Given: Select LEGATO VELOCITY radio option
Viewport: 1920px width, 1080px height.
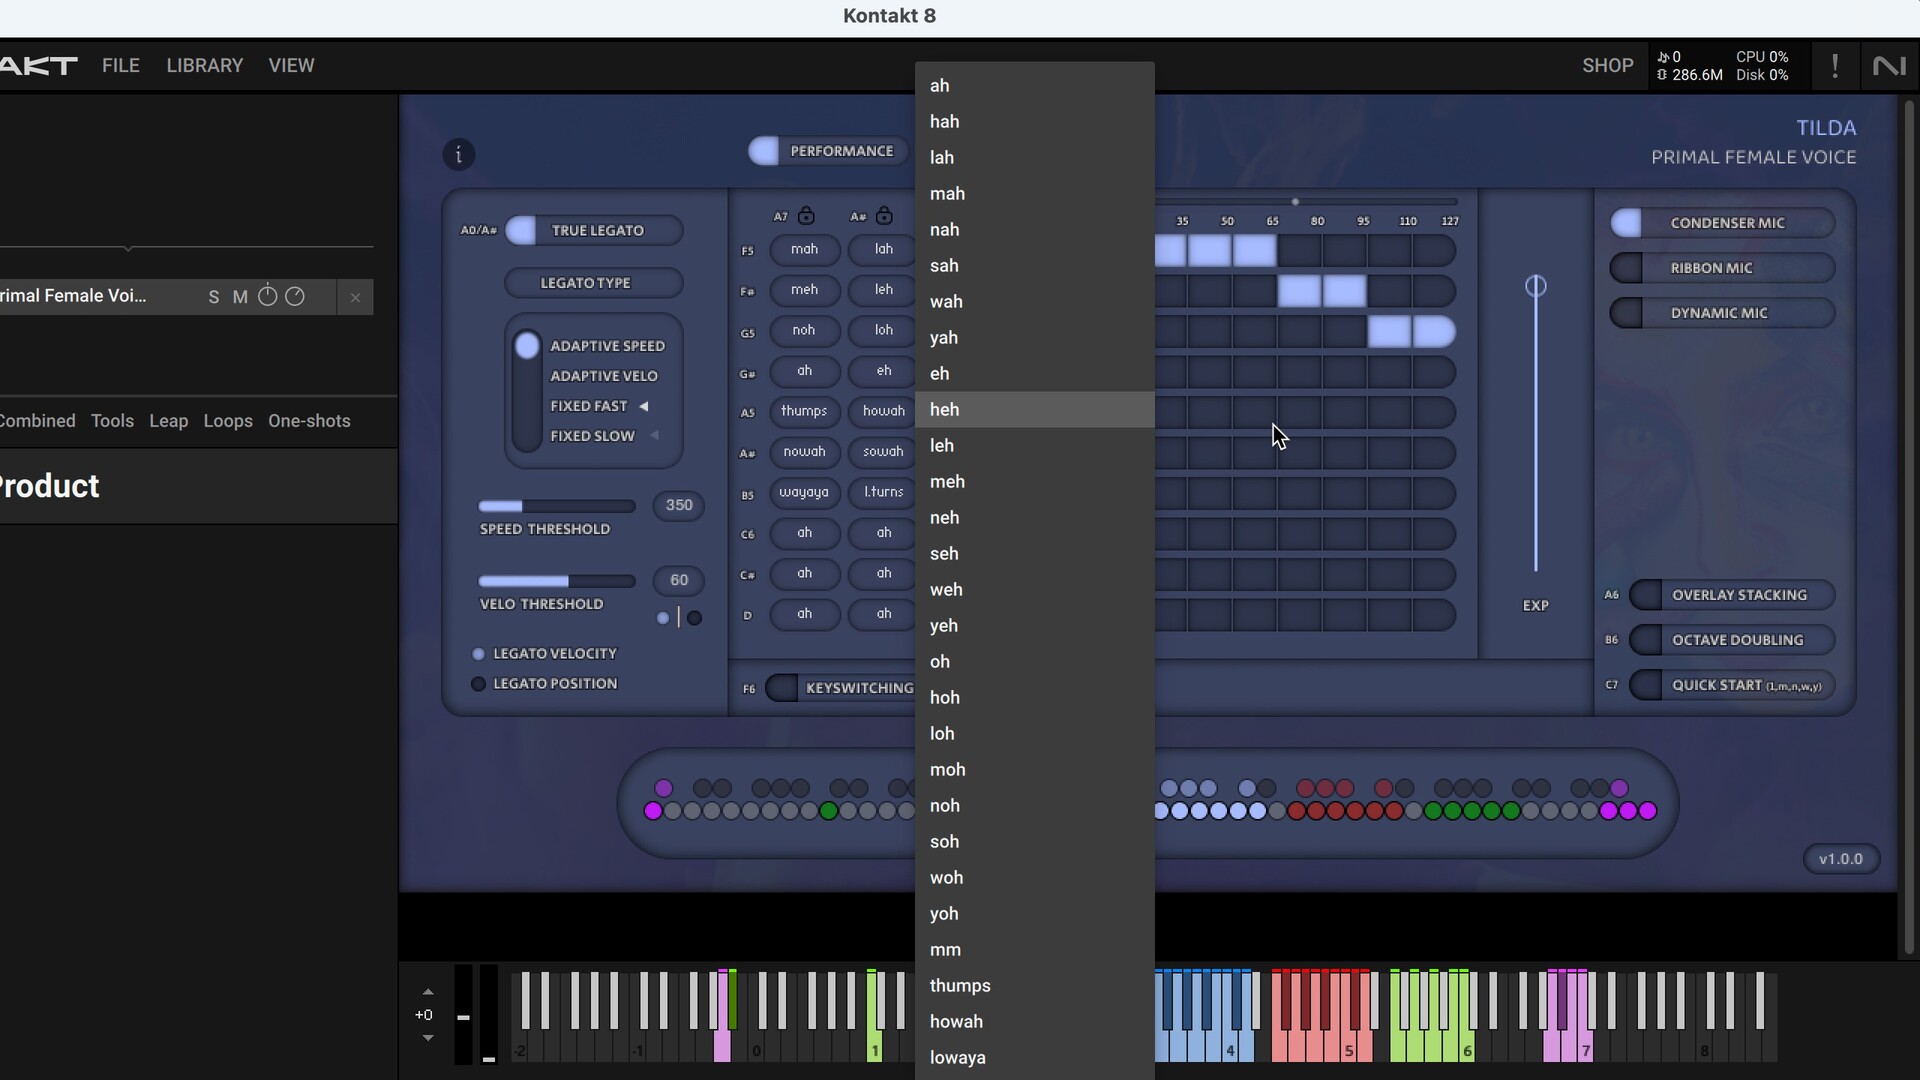Looking at the screenshot, I should [x=478, y=654].
